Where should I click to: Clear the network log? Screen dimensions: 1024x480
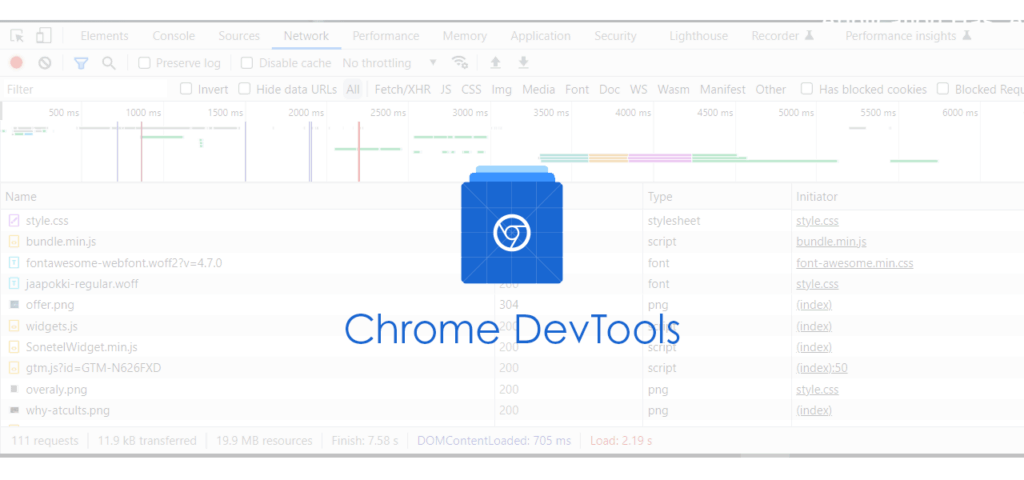coord(44,63)
